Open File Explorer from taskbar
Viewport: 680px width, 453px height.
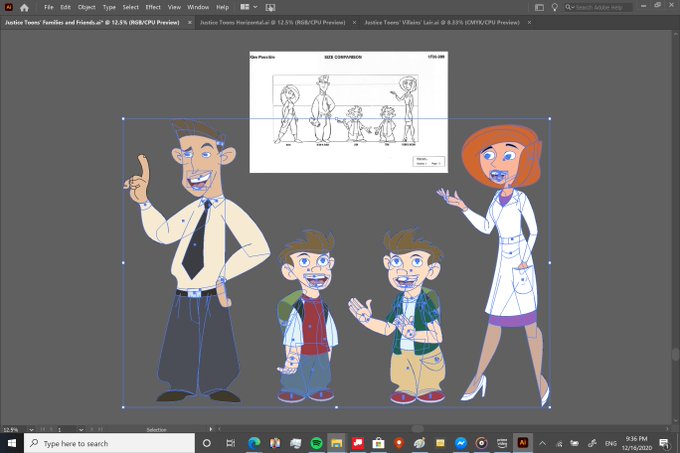(337, 443)
